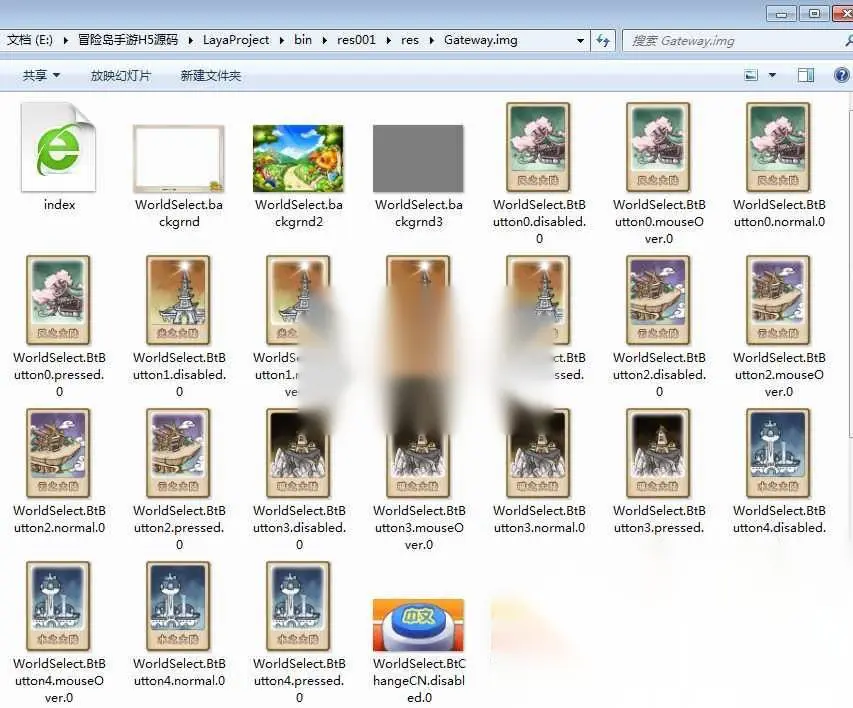Toggle the preview pane icon

[x=806, y=75]
